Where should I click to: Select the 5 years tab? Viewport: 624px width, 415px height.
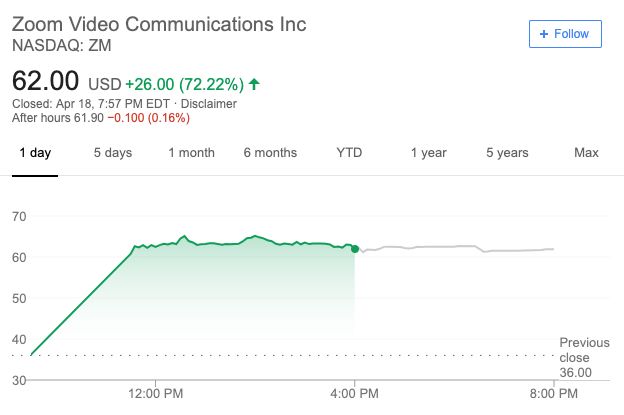pyautogui.click(x=507, y=153)
